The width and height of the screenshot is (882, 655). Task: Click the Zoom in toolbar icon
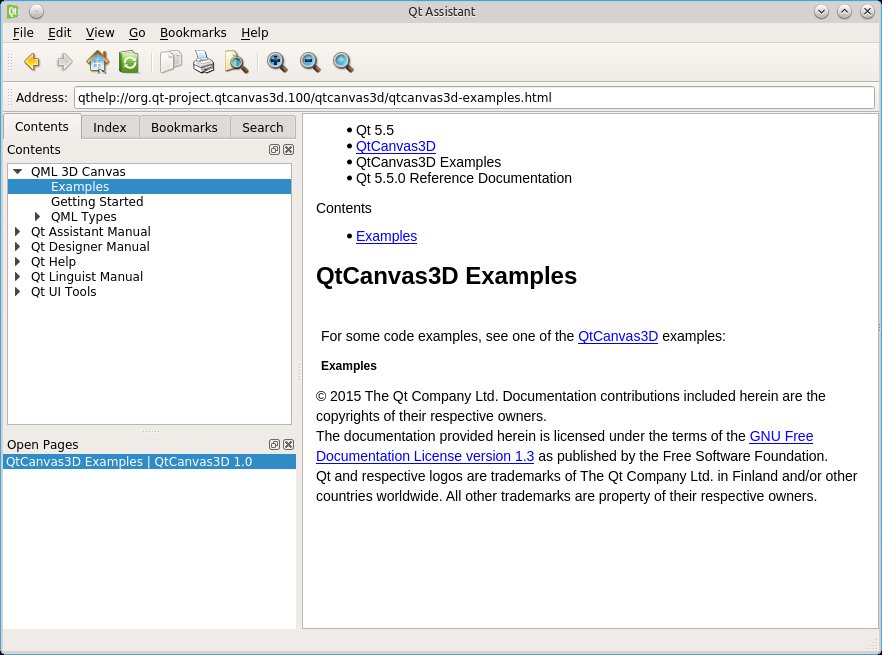coord(277,63)
